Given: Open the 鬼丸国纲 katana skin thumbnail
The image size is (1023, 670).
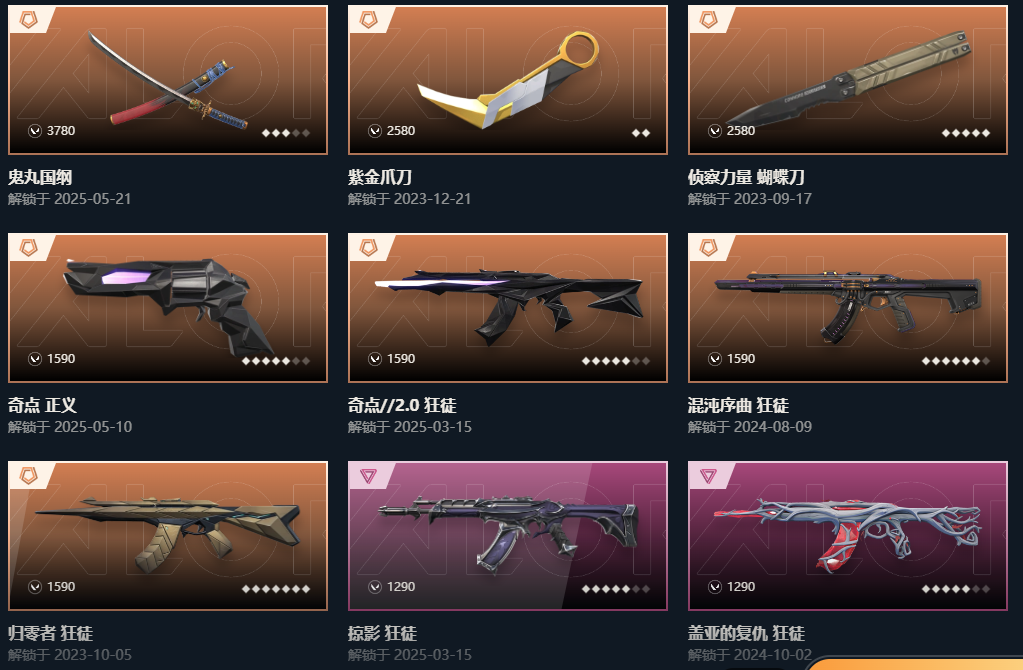Looking at the screenshot, I should pyautogui.click(x=168, y=80).
